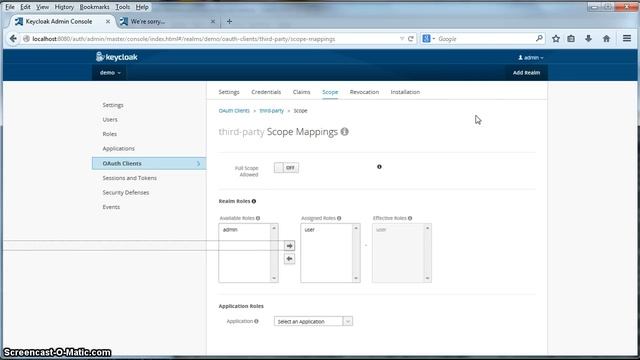640x360 pixels.
Task: Open Roles in the sidebar
Action: [110, 134]
